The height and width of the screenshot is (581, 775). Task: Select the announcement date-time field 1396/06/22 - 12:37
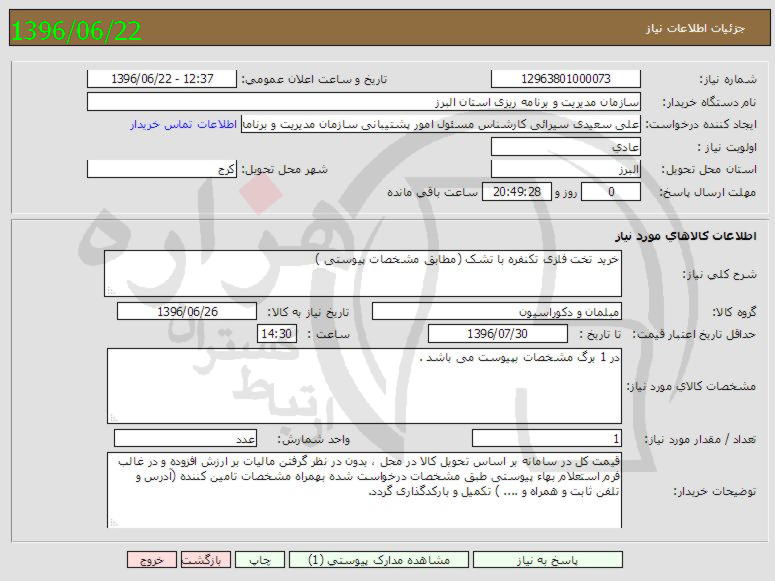coord(162,79)
